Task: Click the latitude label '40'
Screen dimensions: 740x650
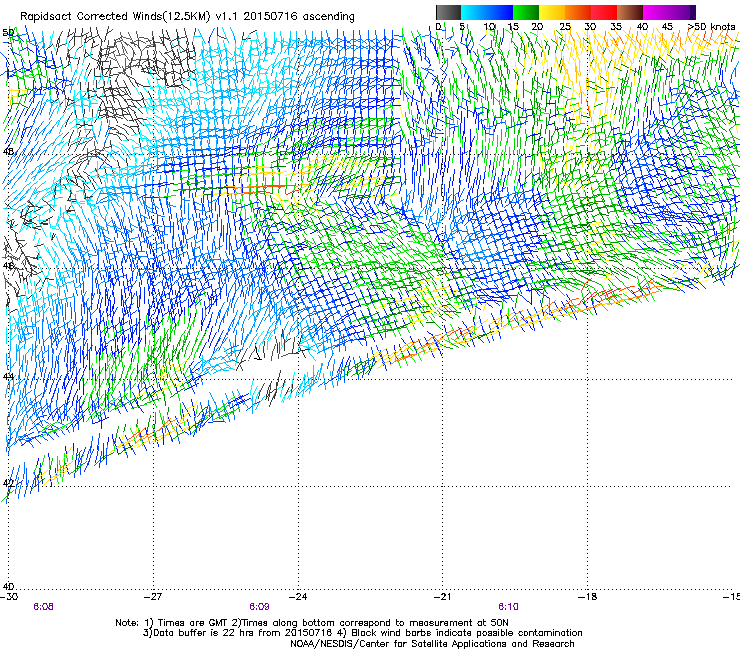Action: click(8, 586)
